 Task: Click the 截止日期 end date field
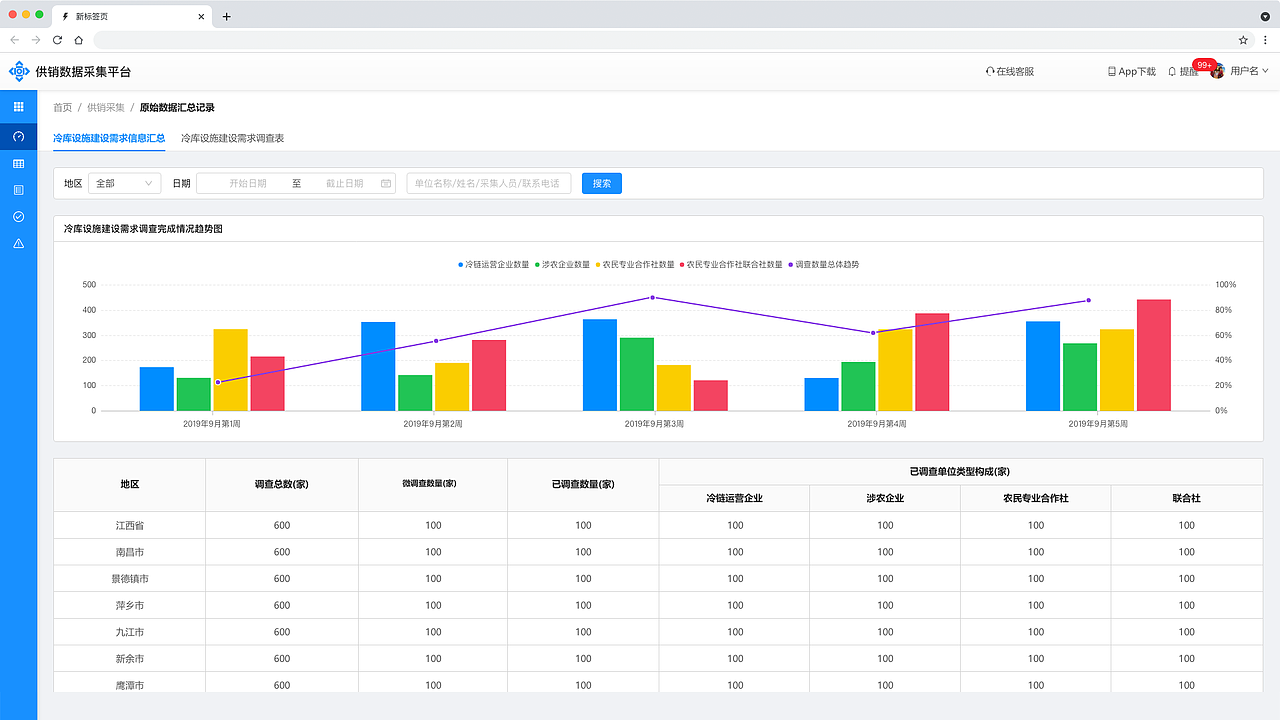344,184
